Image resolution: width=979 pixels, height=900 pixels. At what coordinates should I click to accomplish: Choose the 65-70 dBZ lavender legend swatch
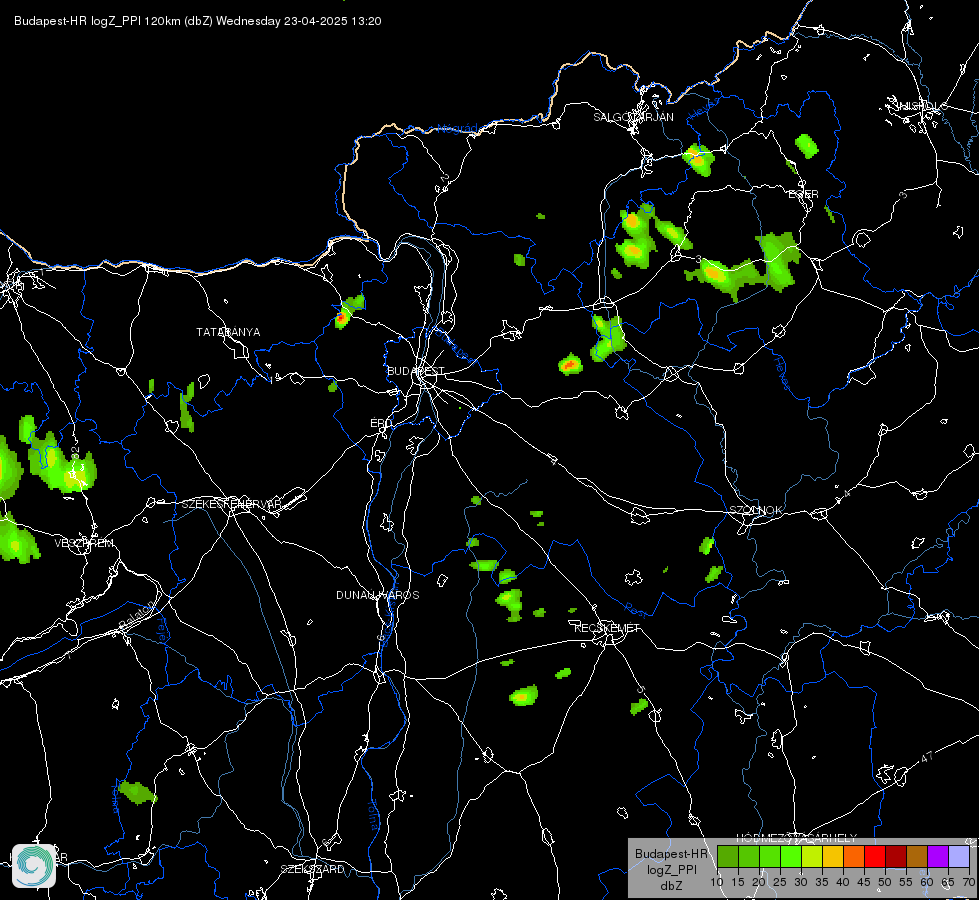pos(959,856)
